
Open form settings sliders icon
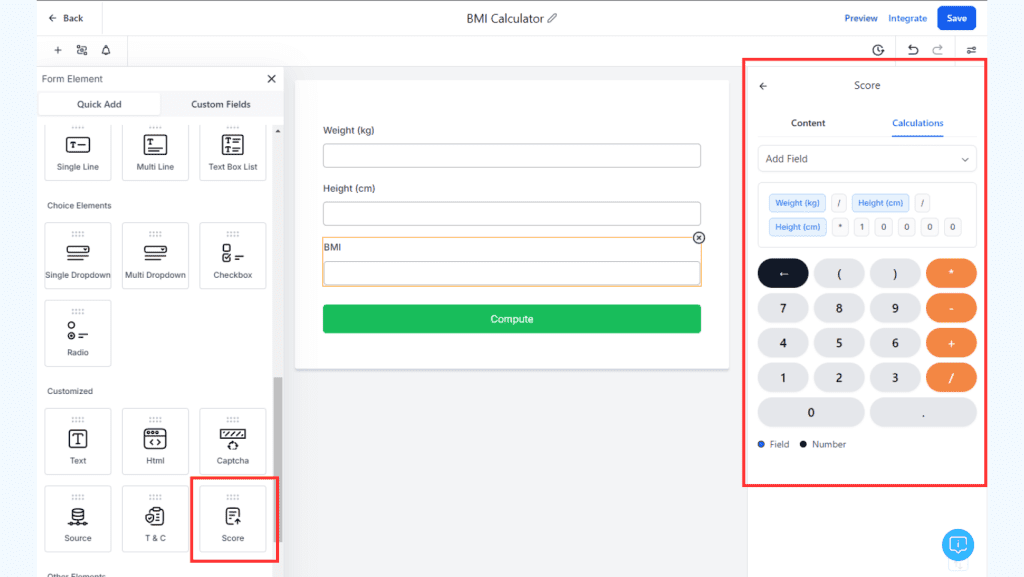coord(971,49)
